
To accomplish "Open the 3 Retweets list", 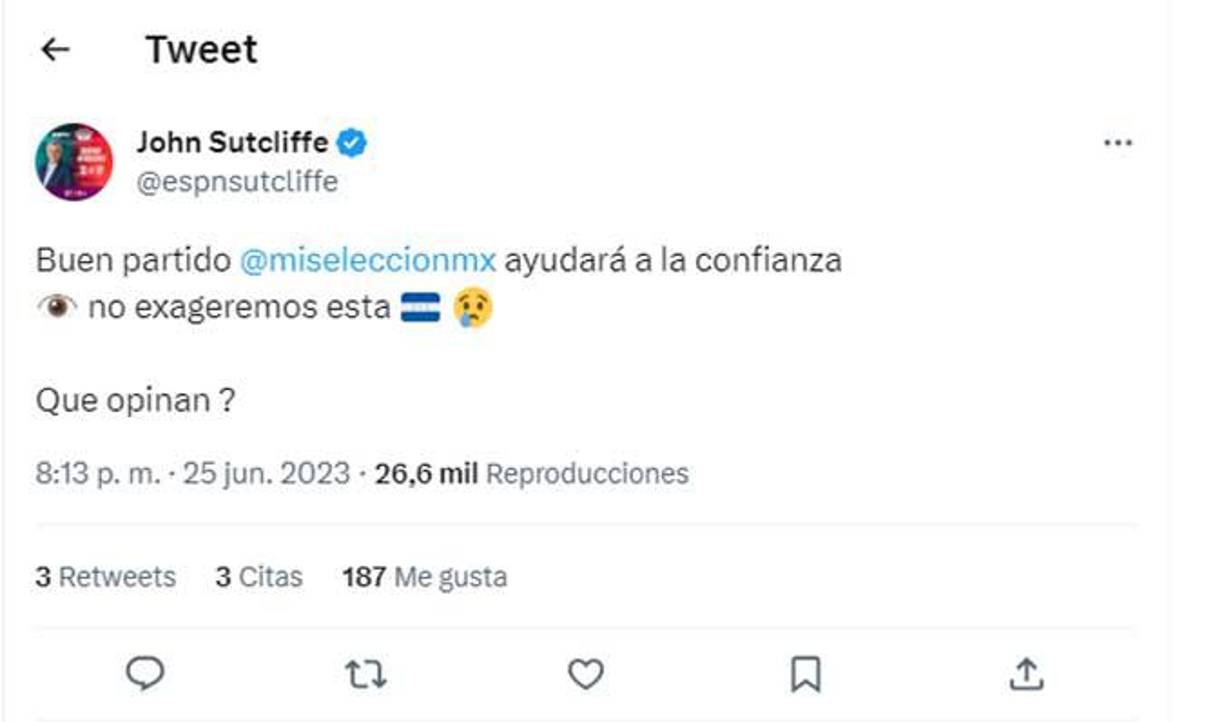I will (x=105, y=577).
